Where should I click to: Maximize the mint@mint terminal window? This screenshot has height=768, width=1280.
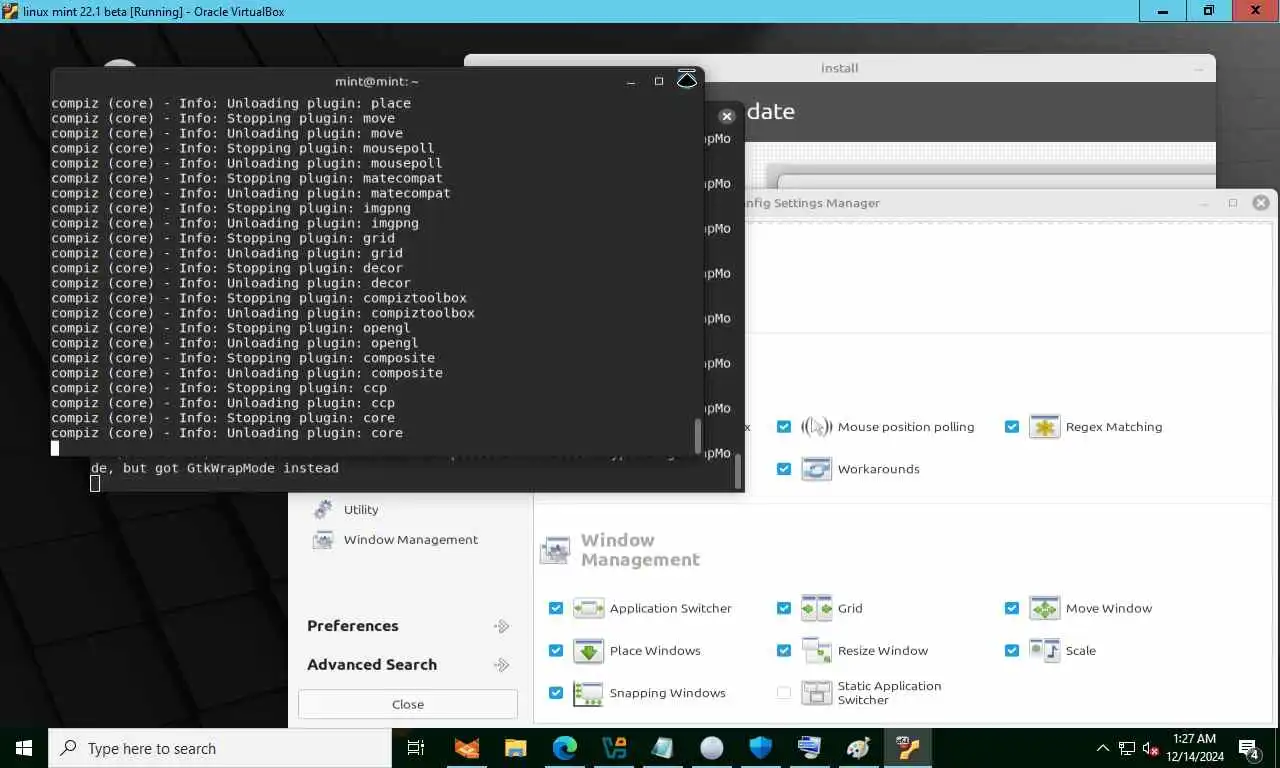(x=659, y=81)
